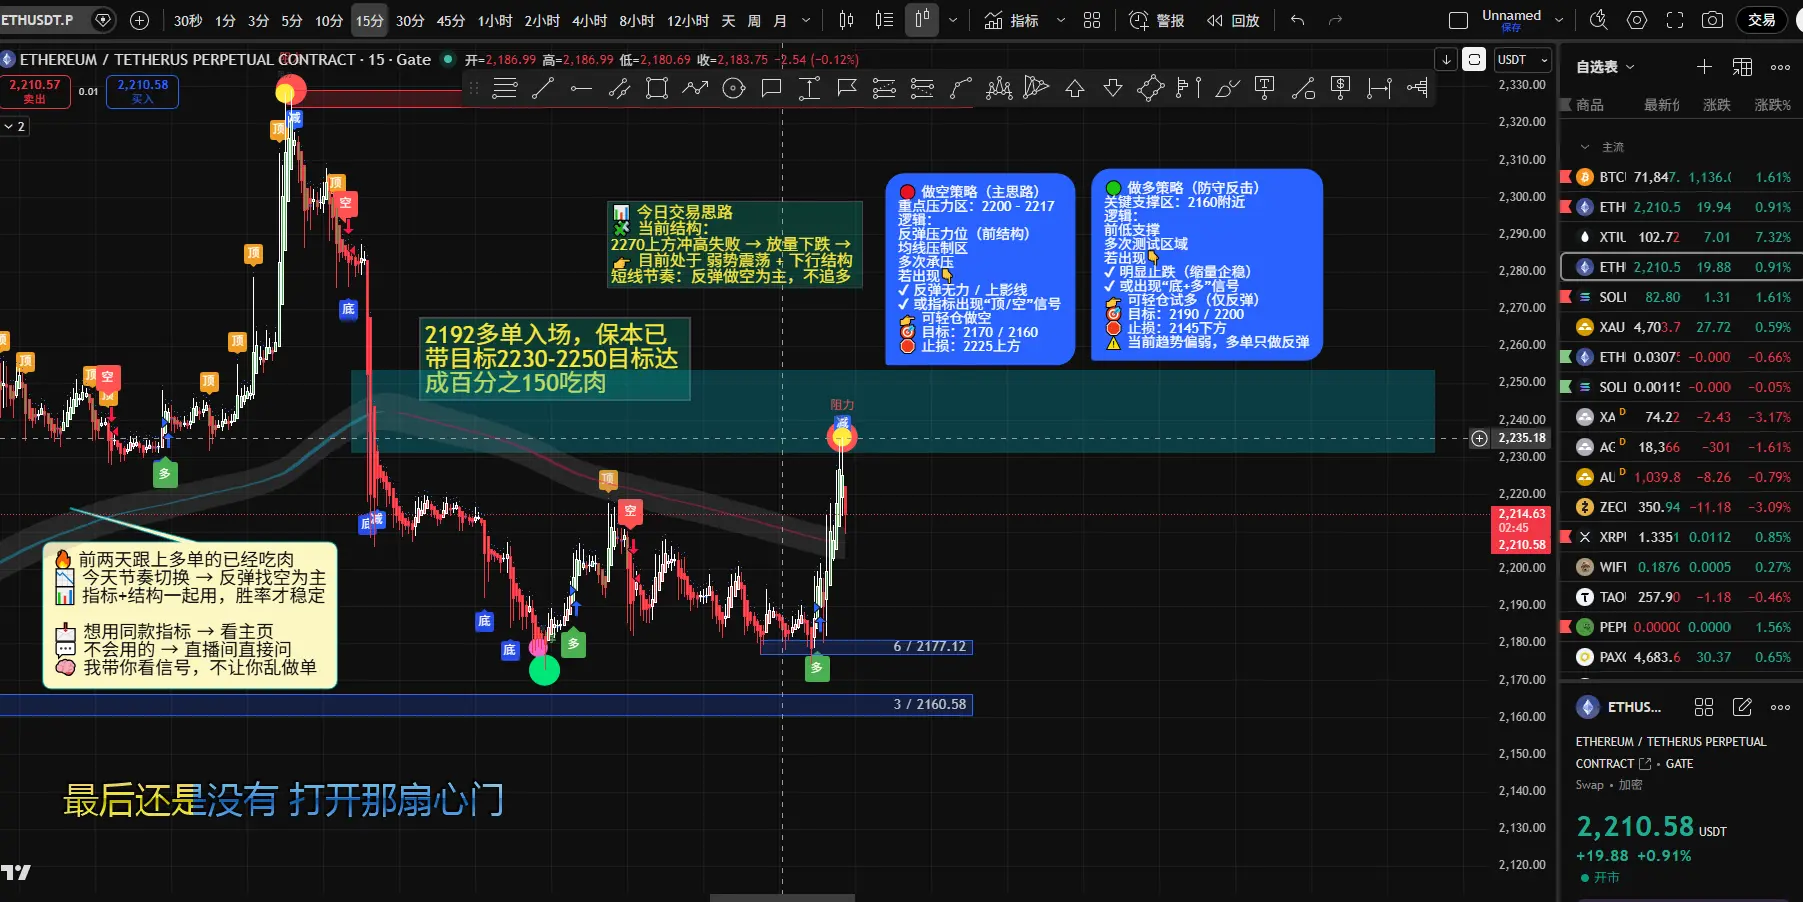The height and width of the screenshot is (902, 1803).
Task: Select the arrow up marker tool
Action: [x=1075, y=88]
